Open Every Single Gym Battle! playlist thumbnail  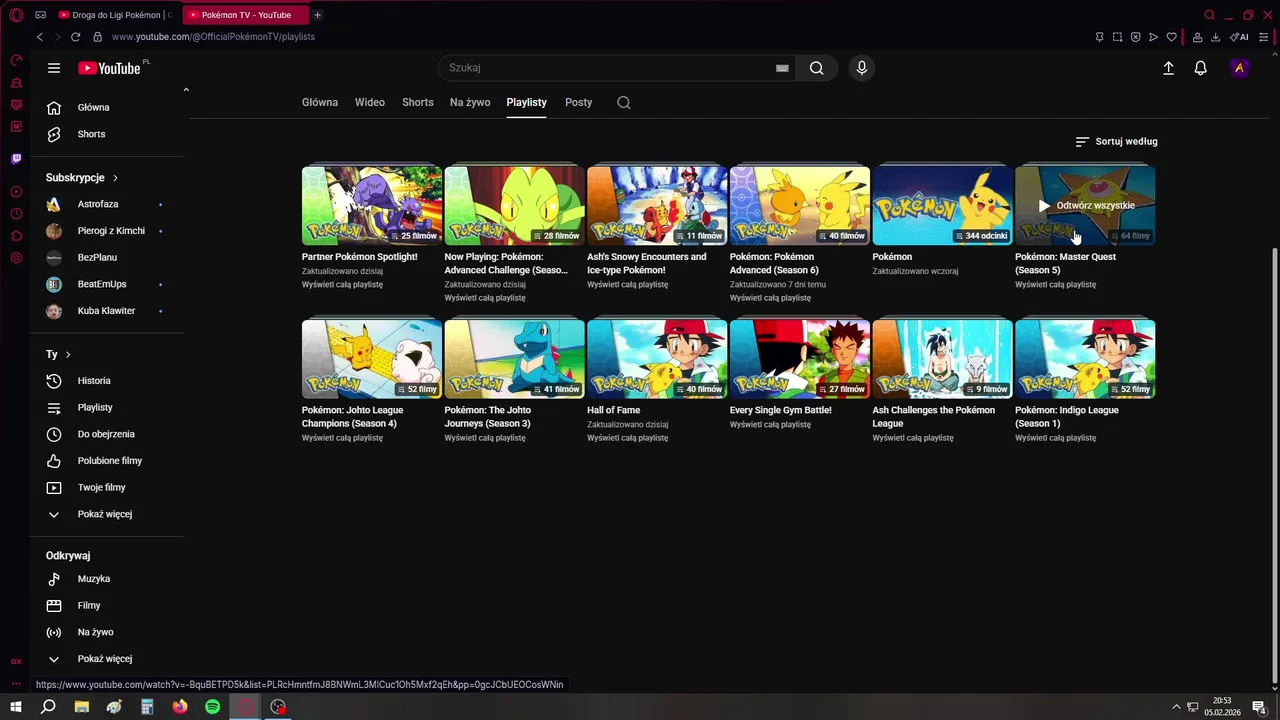coord(800,359)
